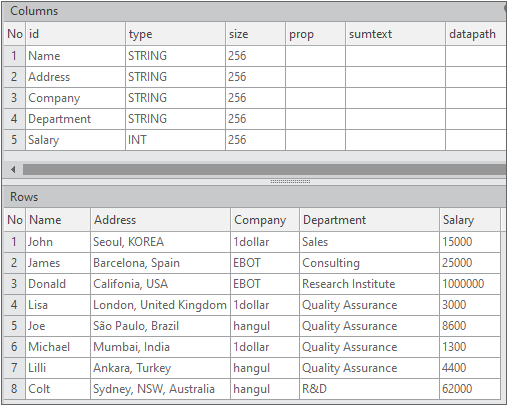Click the Department column id cell
Viewport: 507px width, 405px height.
[75, 119]
